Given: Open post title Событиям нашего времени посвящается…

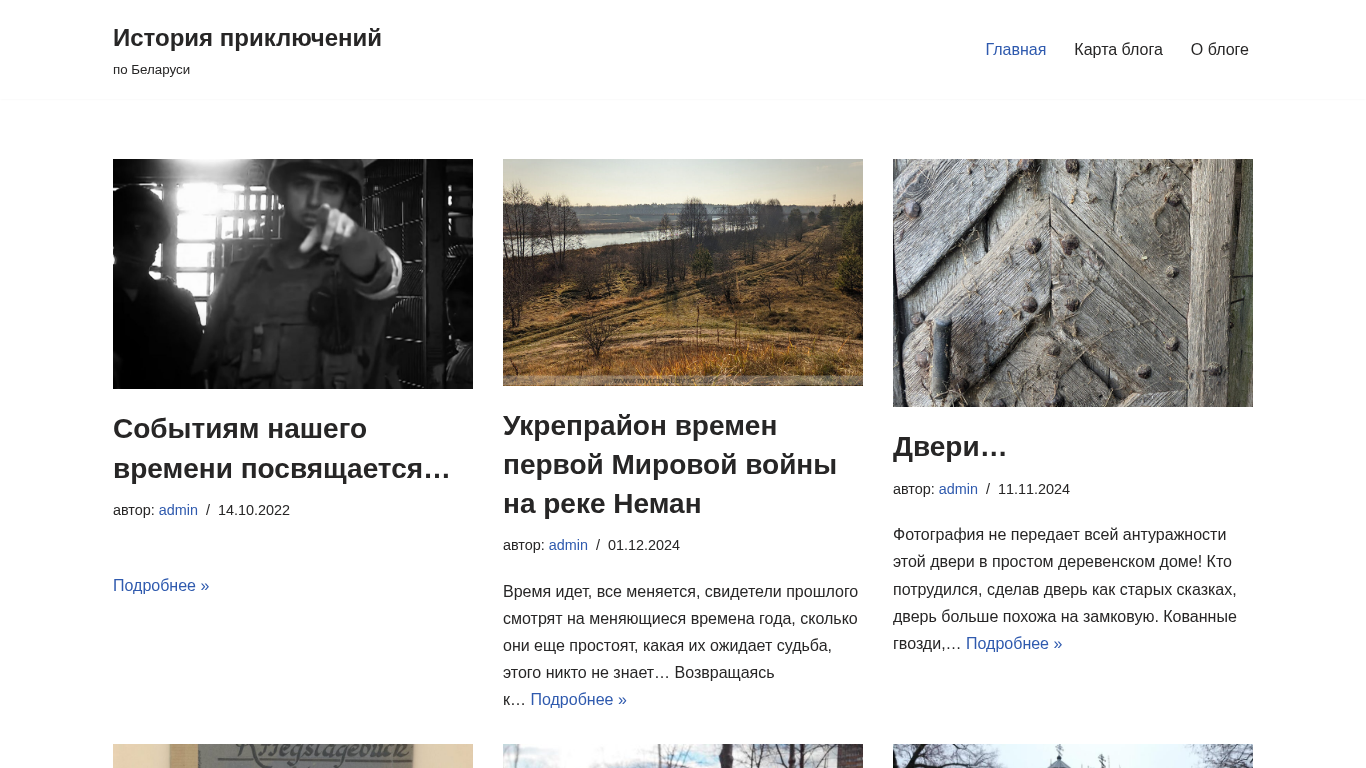Looking at the screenshot, I should point(282,448).
